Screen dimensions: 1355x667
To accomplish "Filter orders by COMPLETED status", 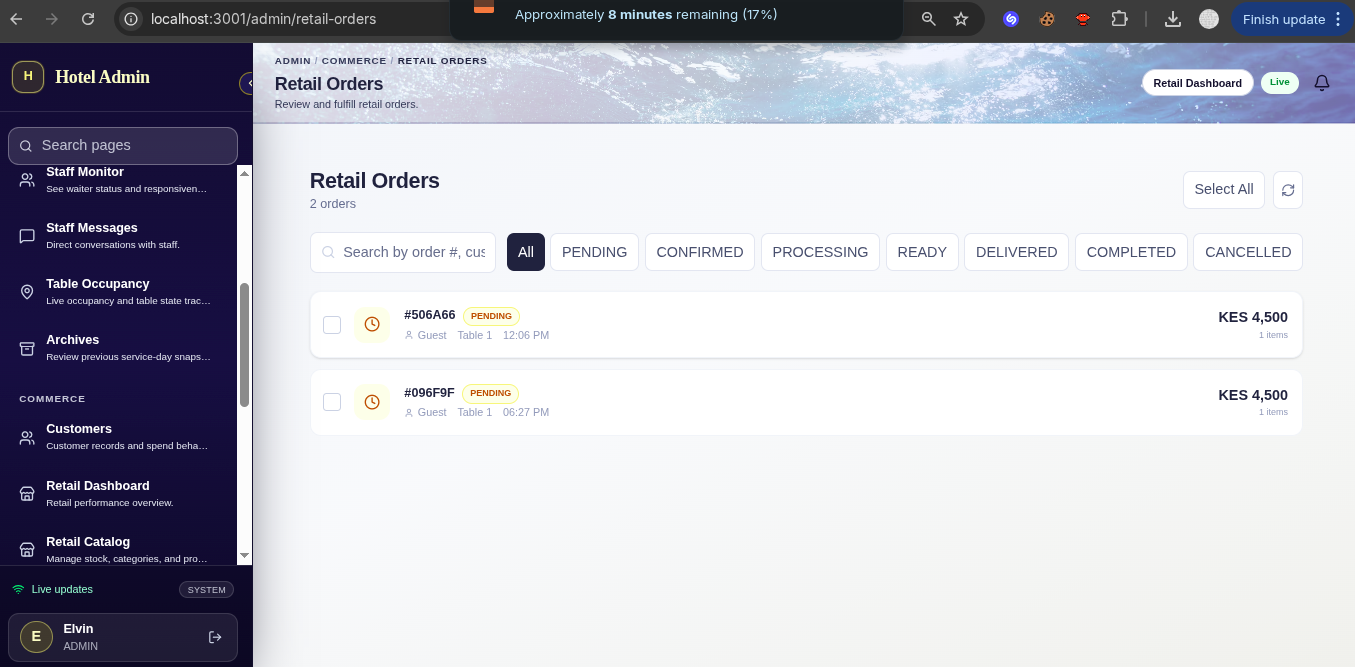I will [1131, 252].
